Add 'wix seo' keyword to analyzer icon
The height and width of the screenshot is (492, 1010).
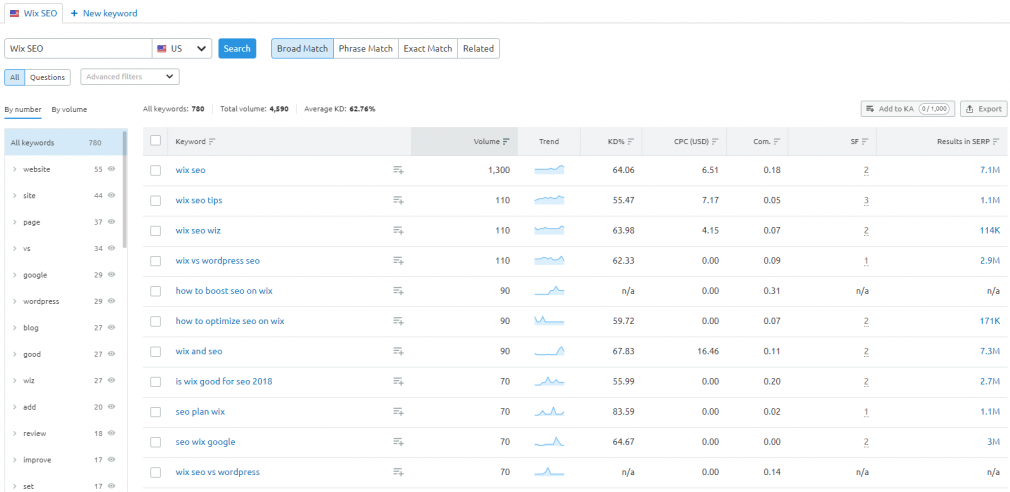coord(398,171)
